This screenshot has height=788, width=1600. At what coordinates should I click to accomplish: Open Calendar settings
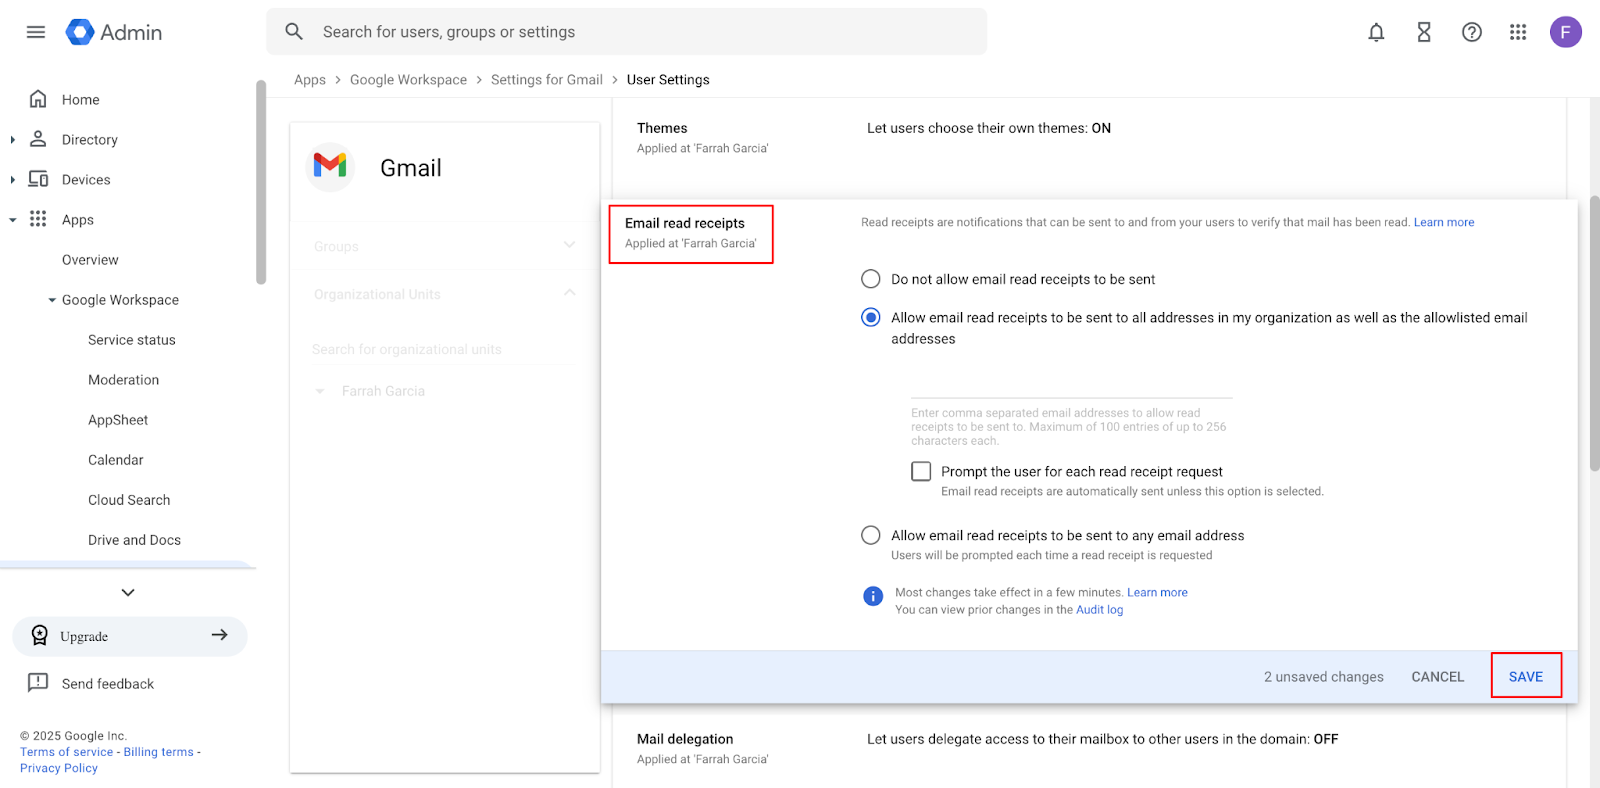[116, 459]
